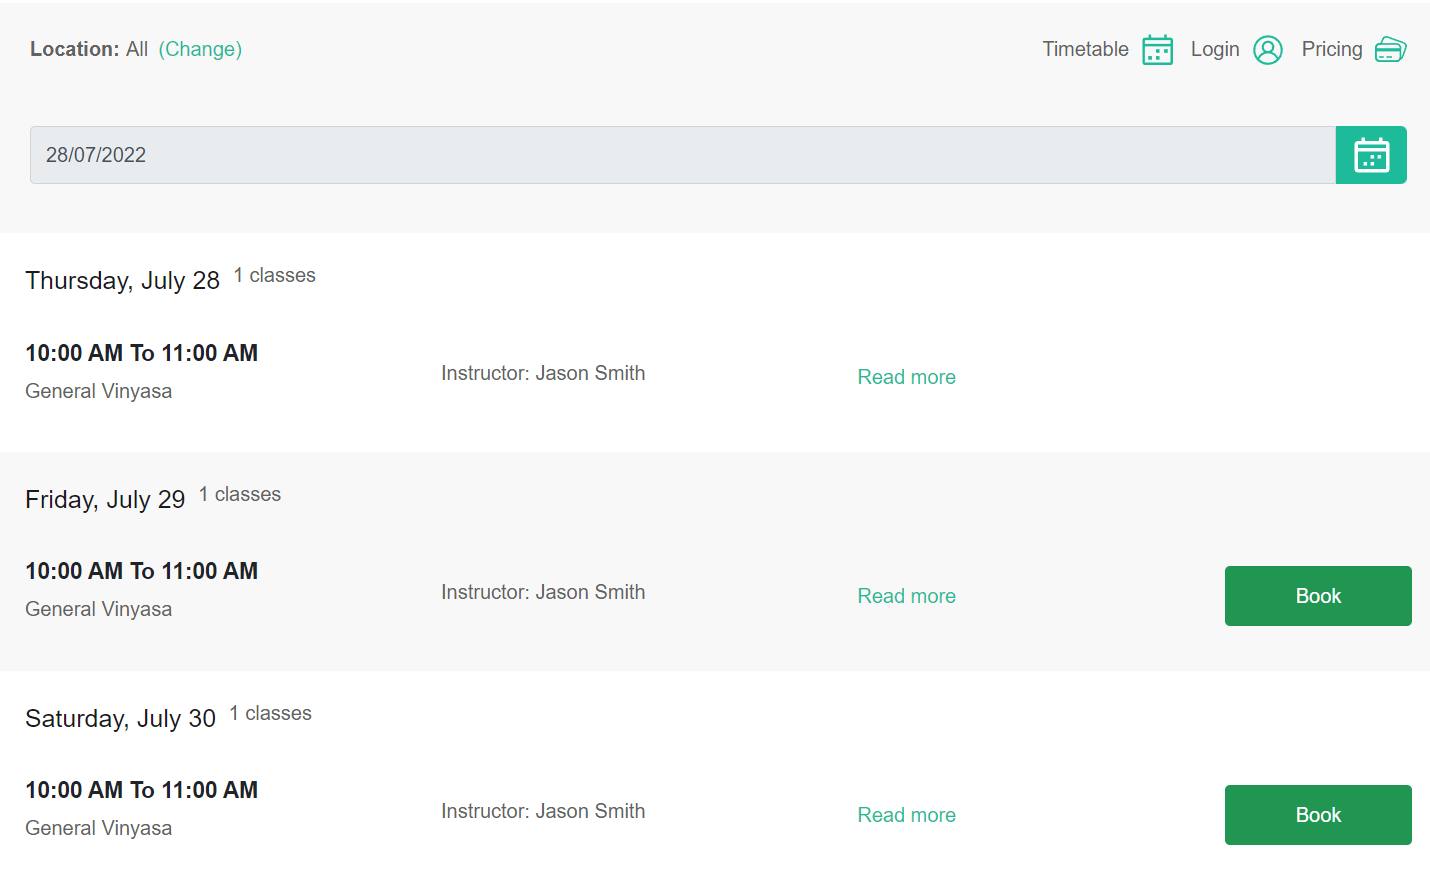Screen dimensions: 1430x886
Task: Select the Pricing menu item
Action: click(1331, 48)
